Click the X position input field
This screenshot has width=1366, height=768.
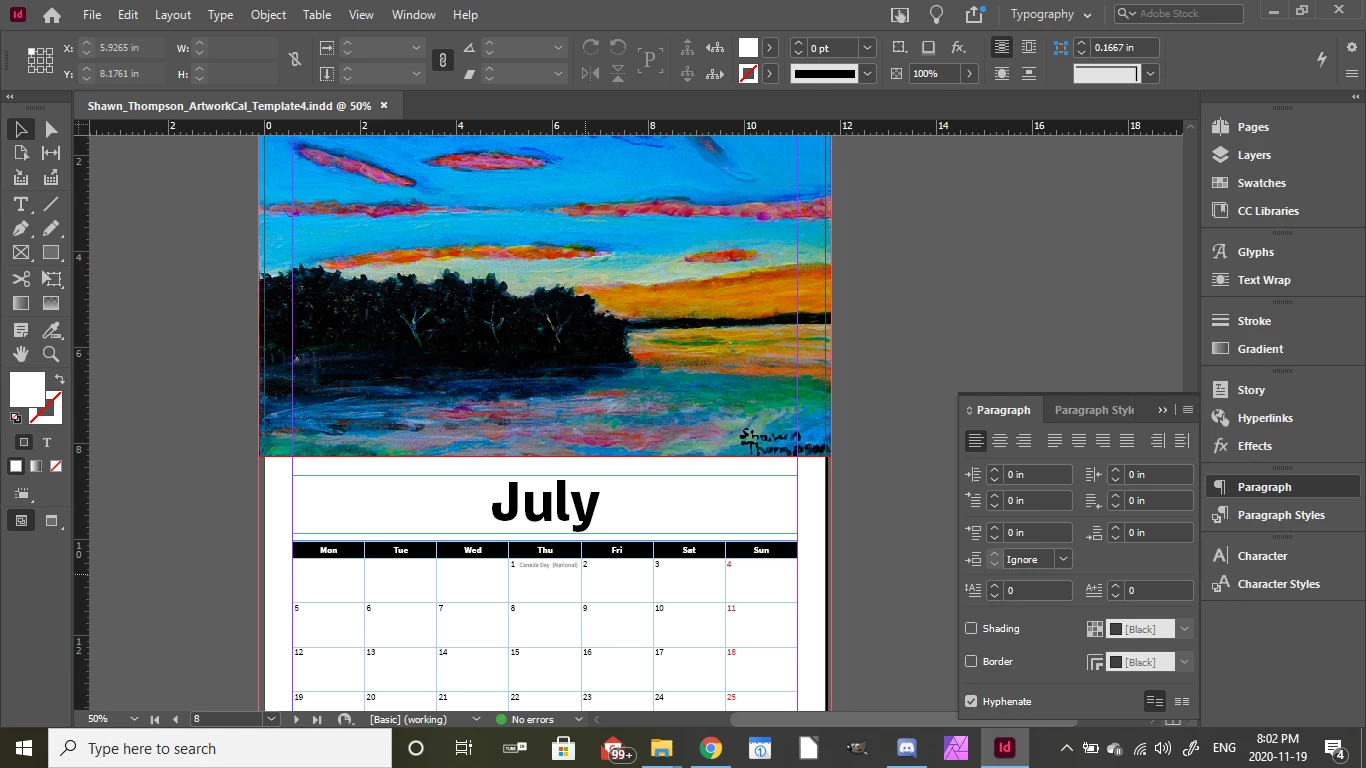[132, 48]
